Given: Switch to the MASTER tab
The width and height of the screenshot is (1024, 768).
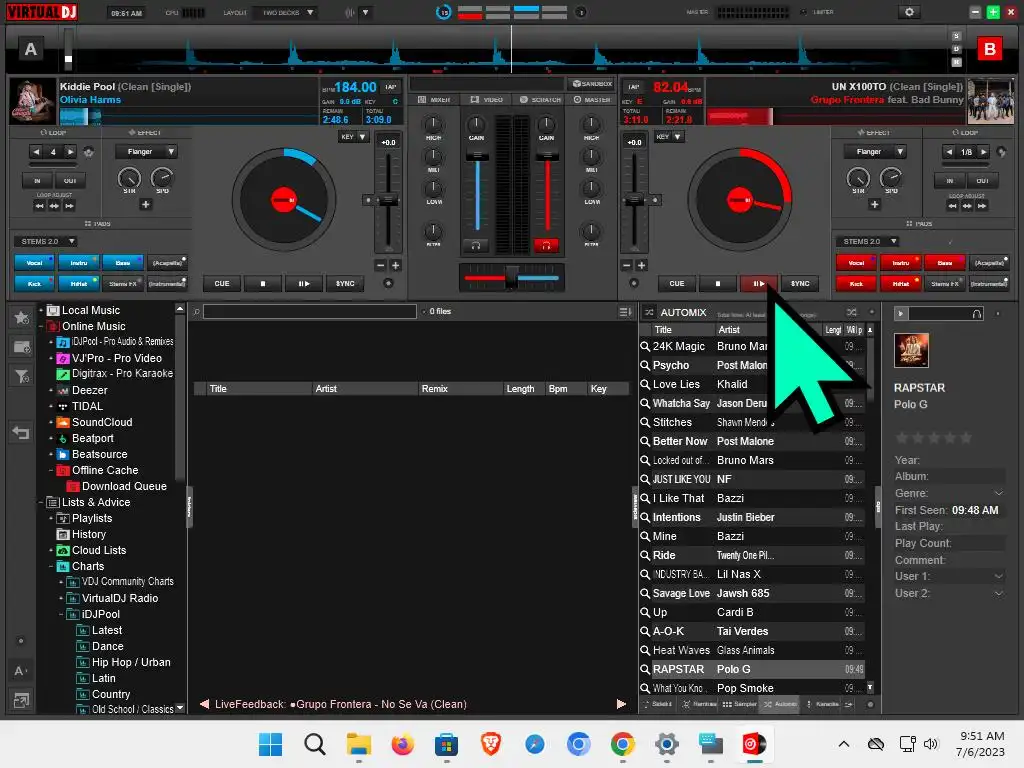Looking at the screenshot, I should click(592, 99).
